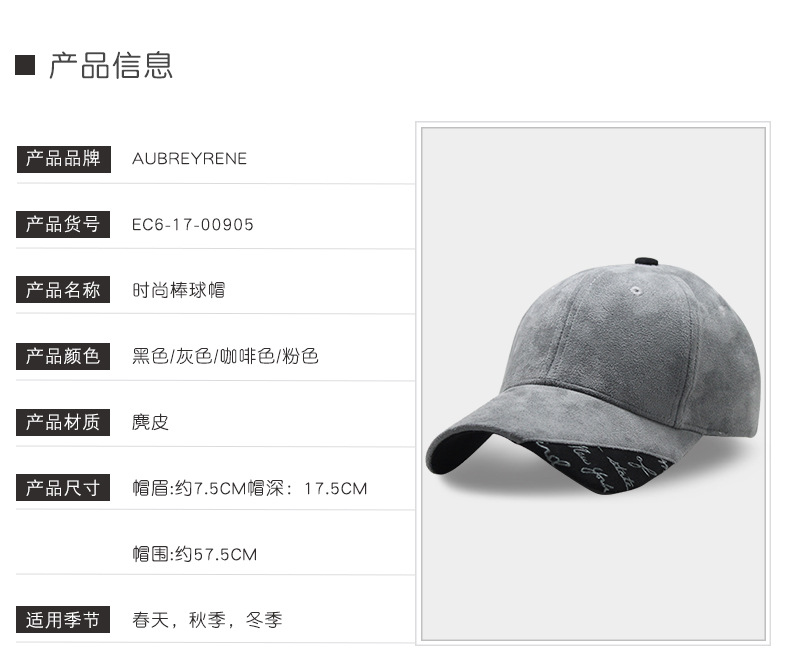Select the 产品尺寸 label tag
790x664 pixels.
pos(63,488)
